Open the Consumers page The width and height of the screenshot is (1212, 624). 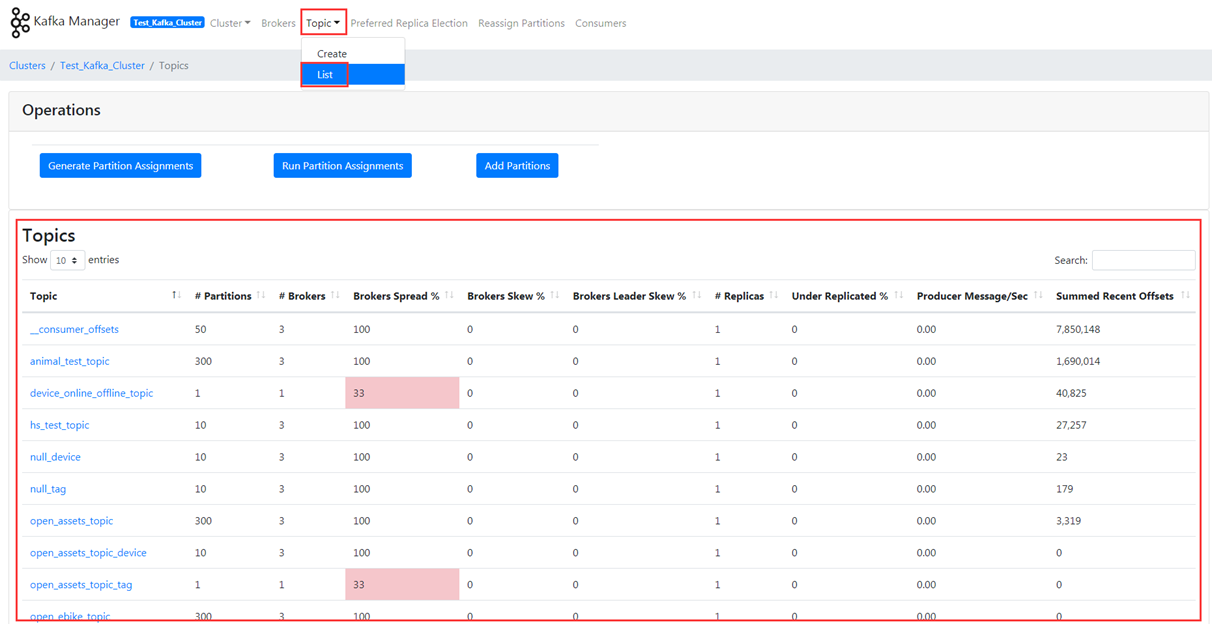tap(601, 23)
